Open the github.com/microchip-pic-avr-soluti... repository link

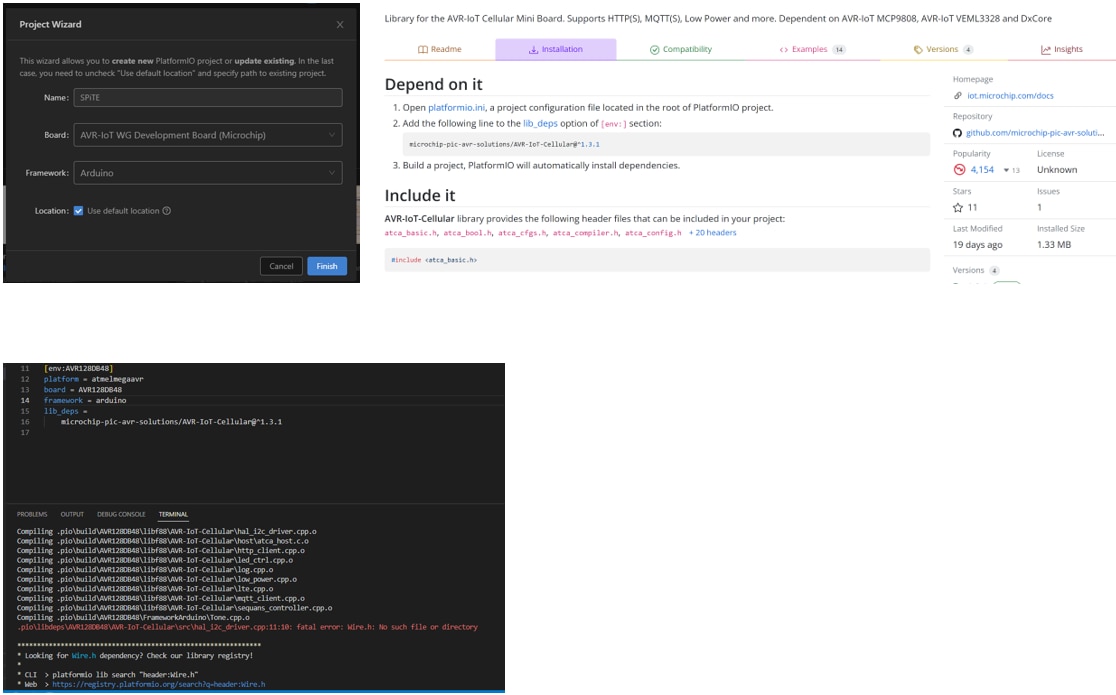(1035, 132)
